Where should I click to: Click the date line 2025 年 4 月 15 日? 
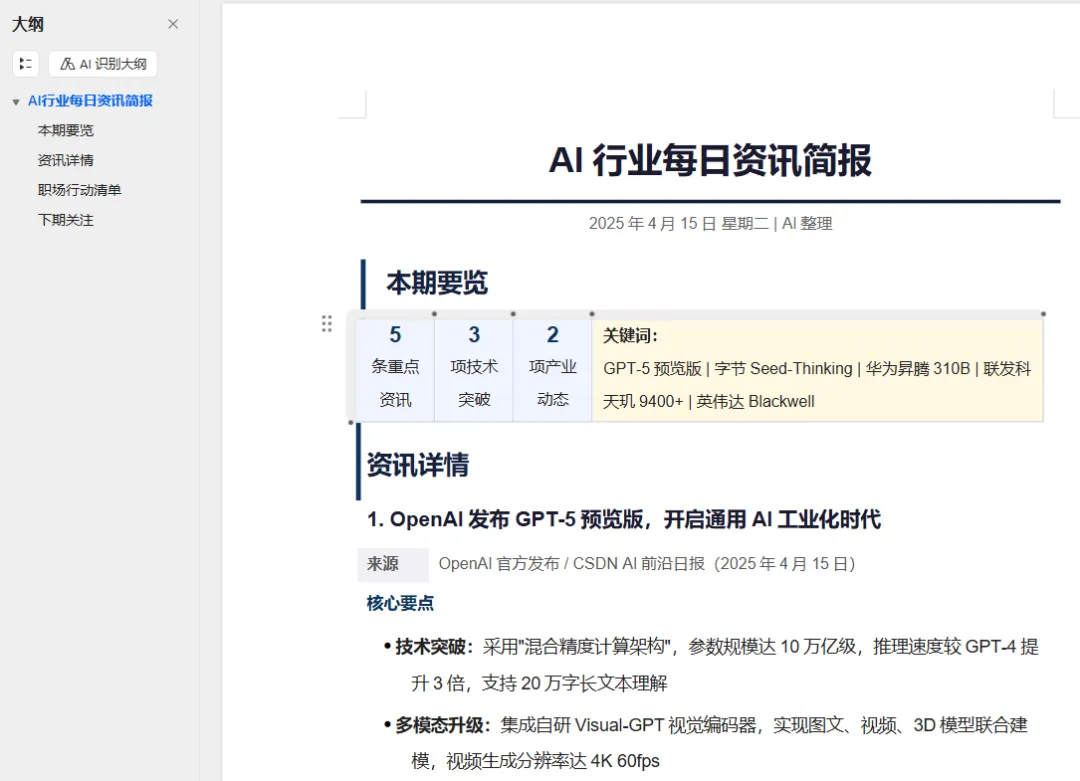pyautogui.click(x=710, y=224)
